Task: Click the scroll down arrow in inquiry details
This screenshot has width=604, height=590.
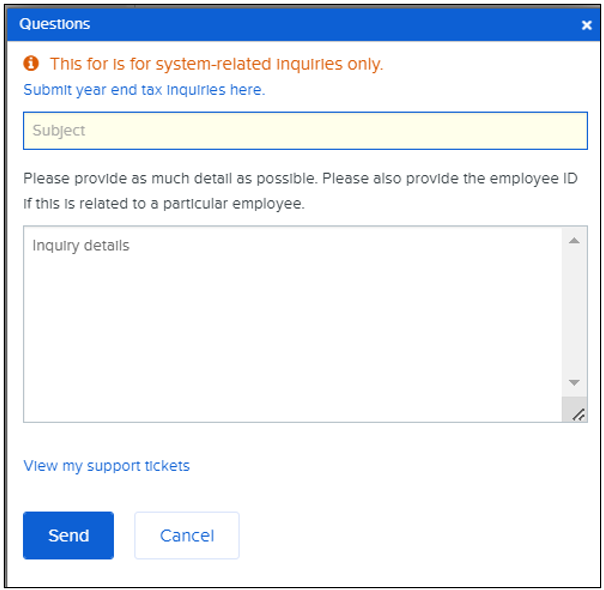Action: [574, 383]
